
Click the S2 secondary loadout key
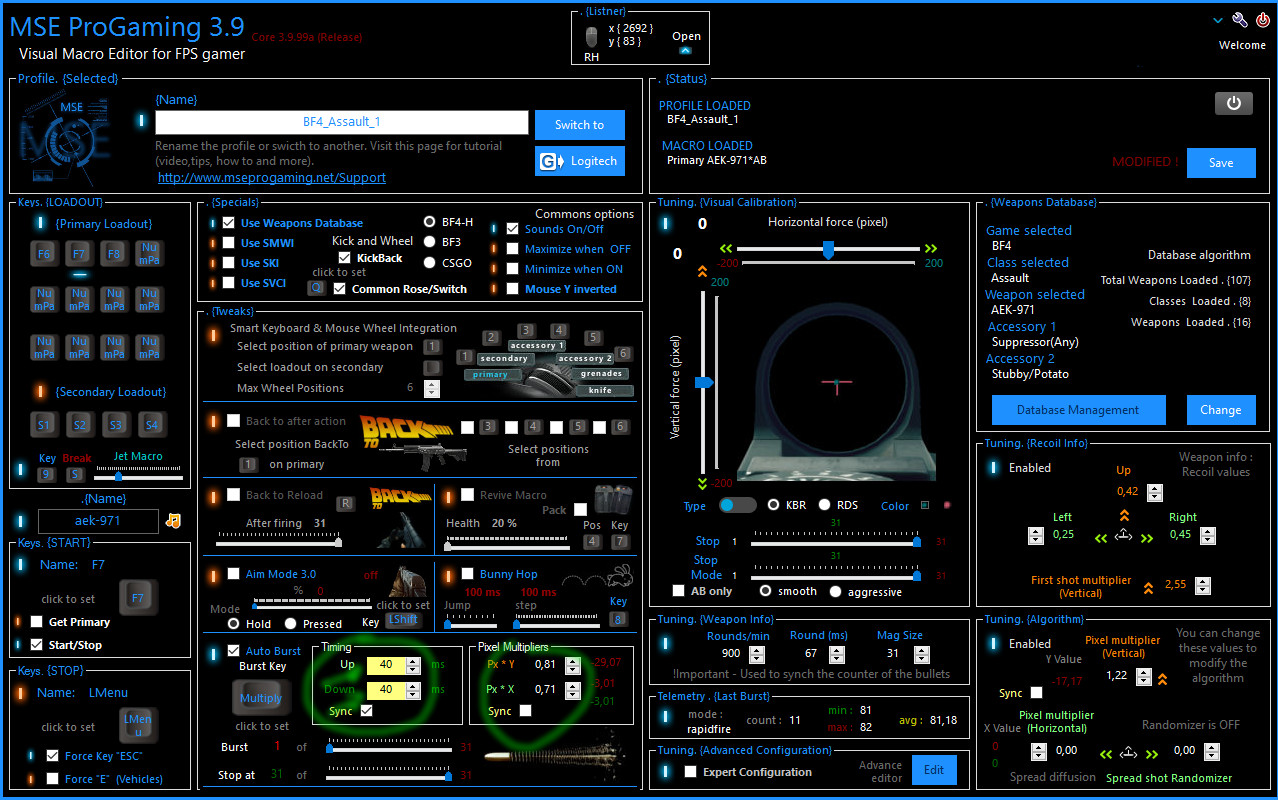pos(80,425)
